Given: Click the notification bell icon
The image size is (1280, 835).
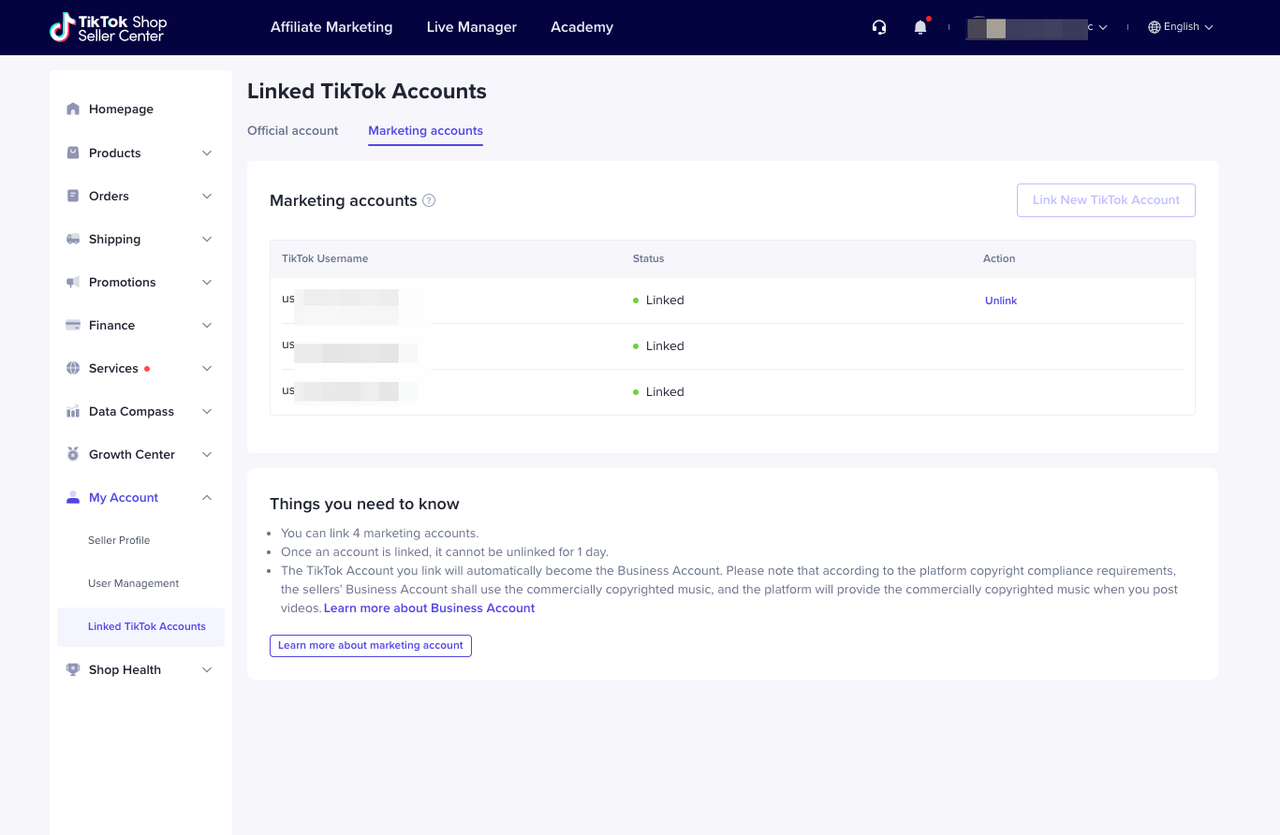Looking at the screenshot, I should [919, 27].
